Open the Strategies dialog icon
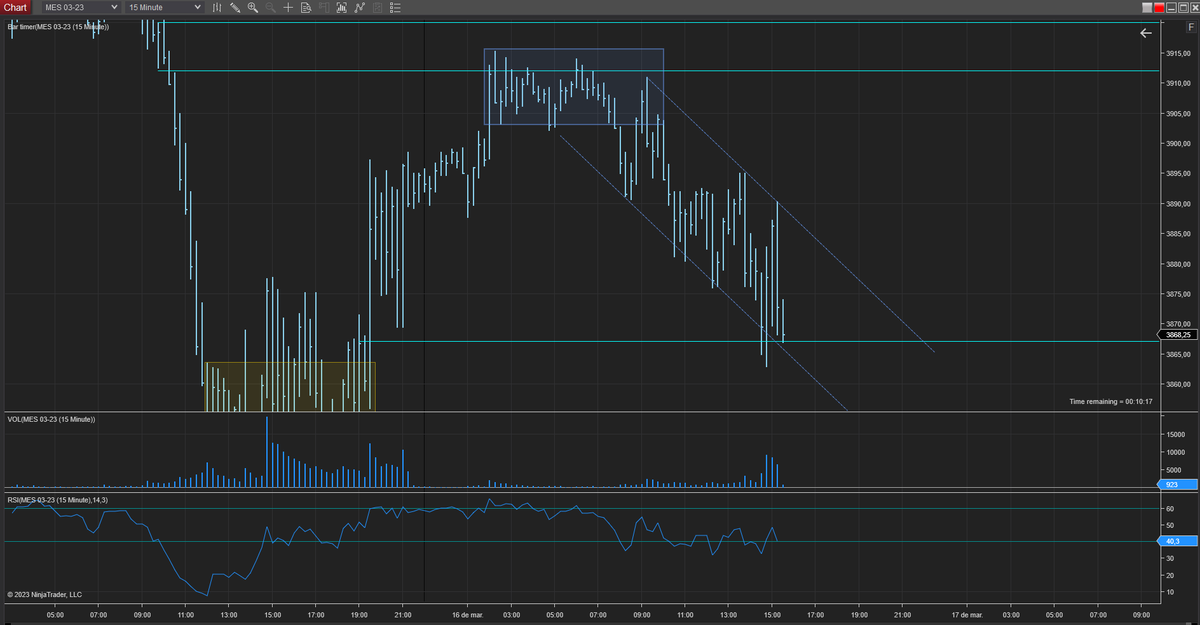Image resolution: width=1200 pixels, height=625 pixels. tap(378, 7)
